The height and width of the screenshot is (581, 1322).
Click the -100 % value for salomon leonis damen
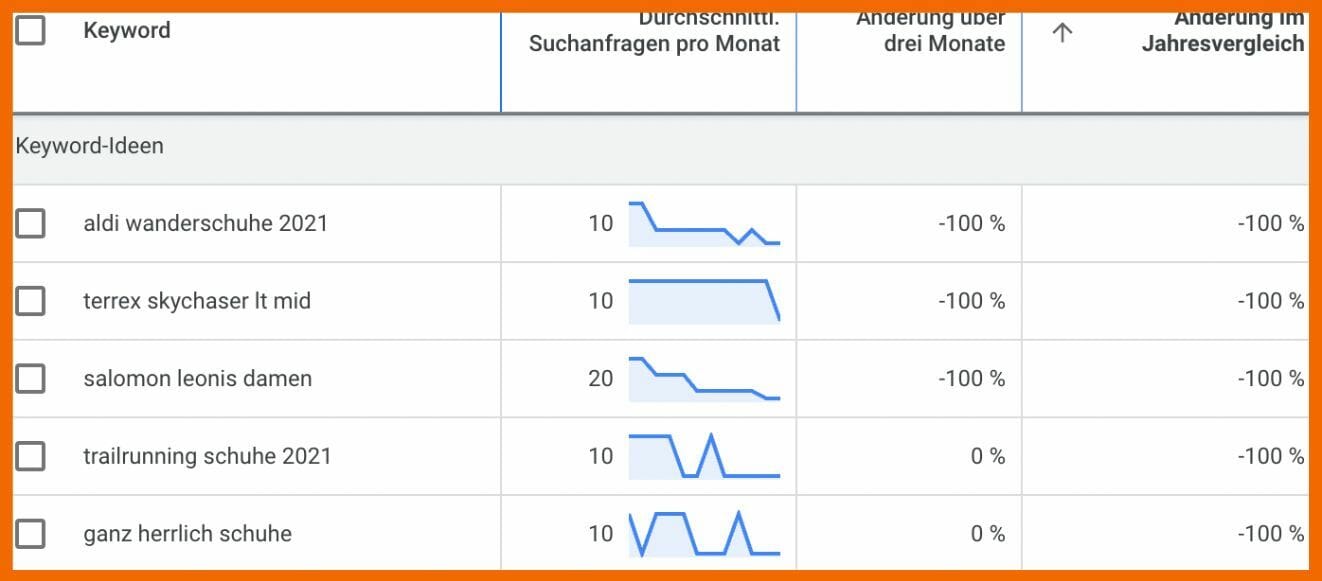pos(971,379)
